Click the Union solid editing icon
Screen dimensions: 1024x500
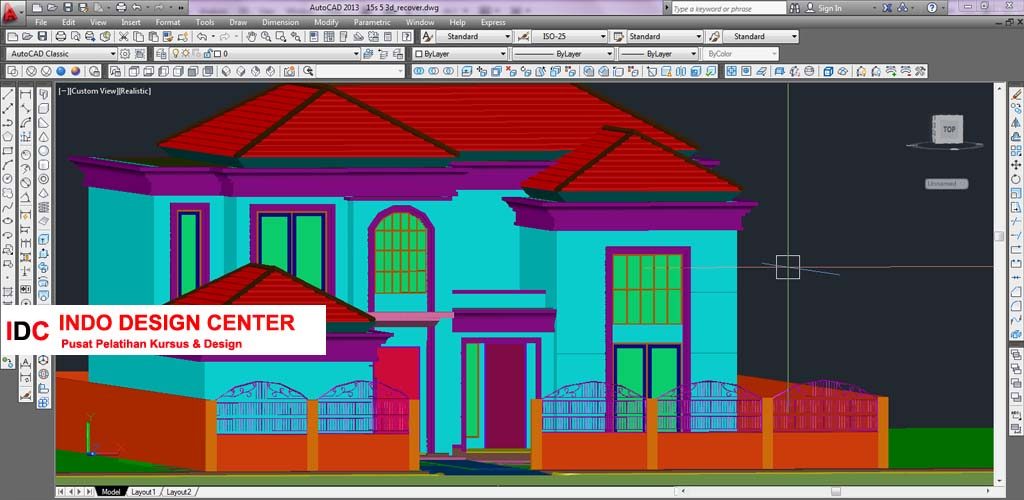click(419, 71)
